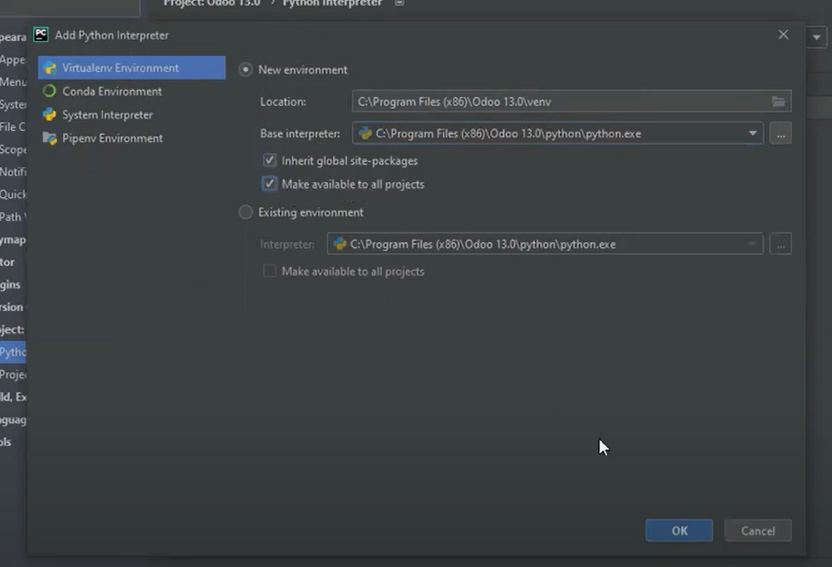Click the Plugins entry in the Settings sidebar
Image resolution: width=832 pixels, height=567 pixels.
(x=11, y=284)
